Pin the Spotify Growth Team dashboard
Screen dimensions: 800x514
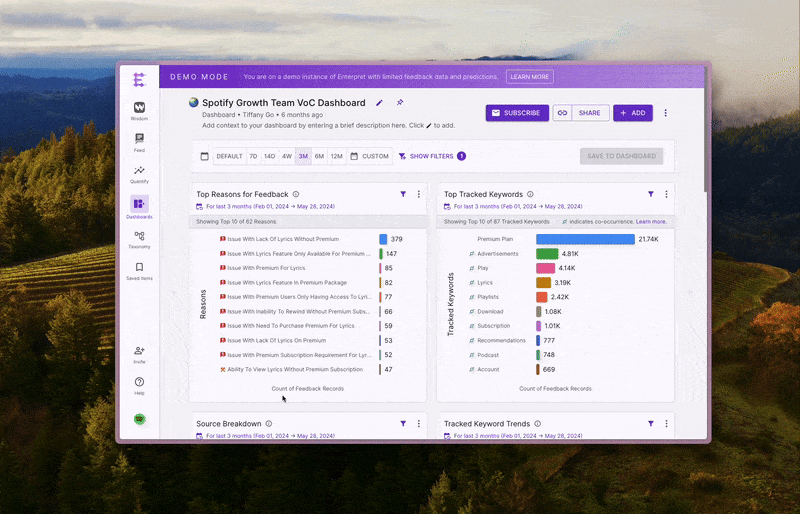pyautogui.click(x=400, y=103)
